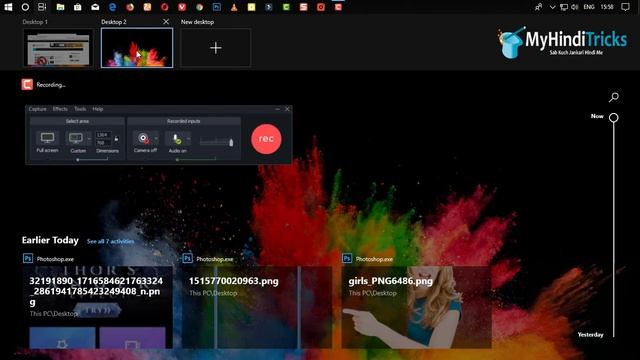Expand the audio options dropdown arrow

point(189,139)
